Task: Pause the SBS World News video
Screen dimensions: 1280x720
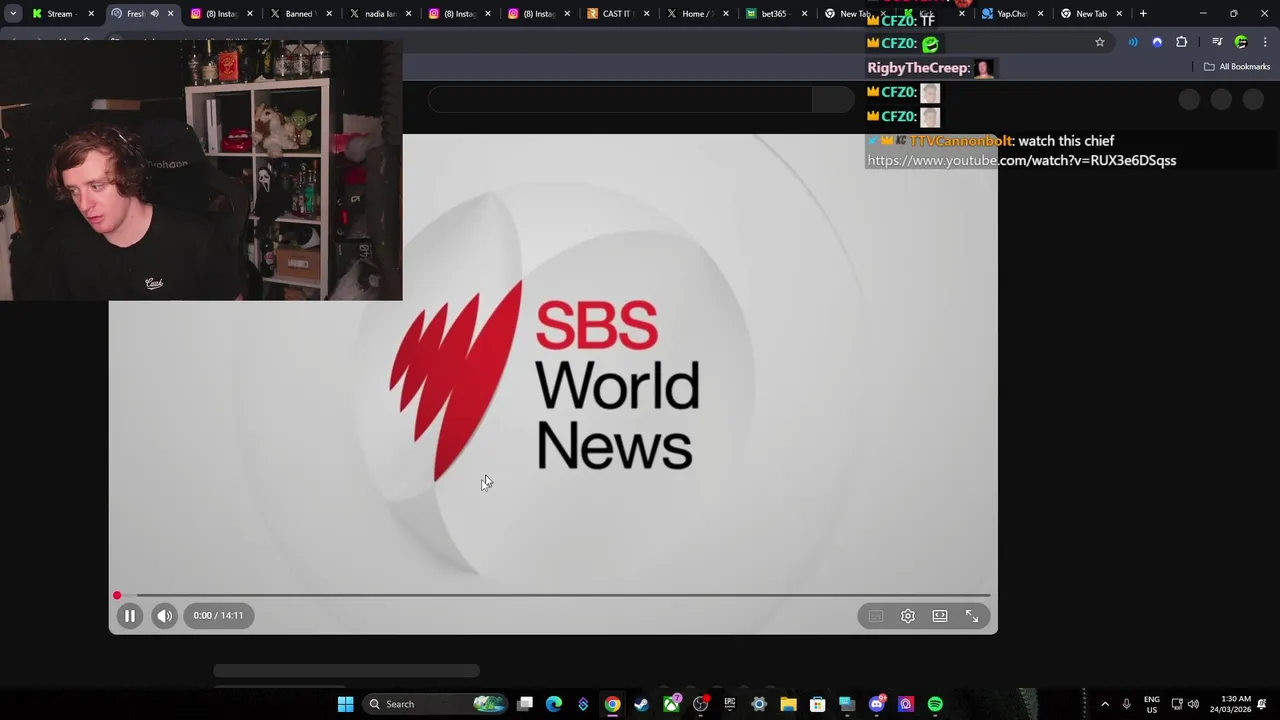Action: click(x=130, y=616)
